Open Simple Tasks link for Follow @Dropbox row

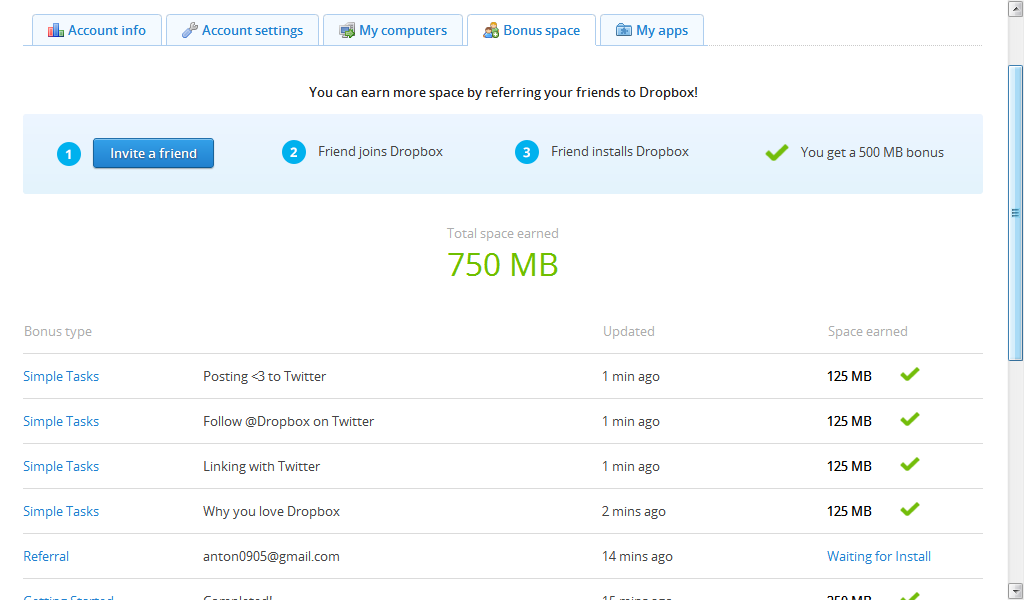click(61, 421)
